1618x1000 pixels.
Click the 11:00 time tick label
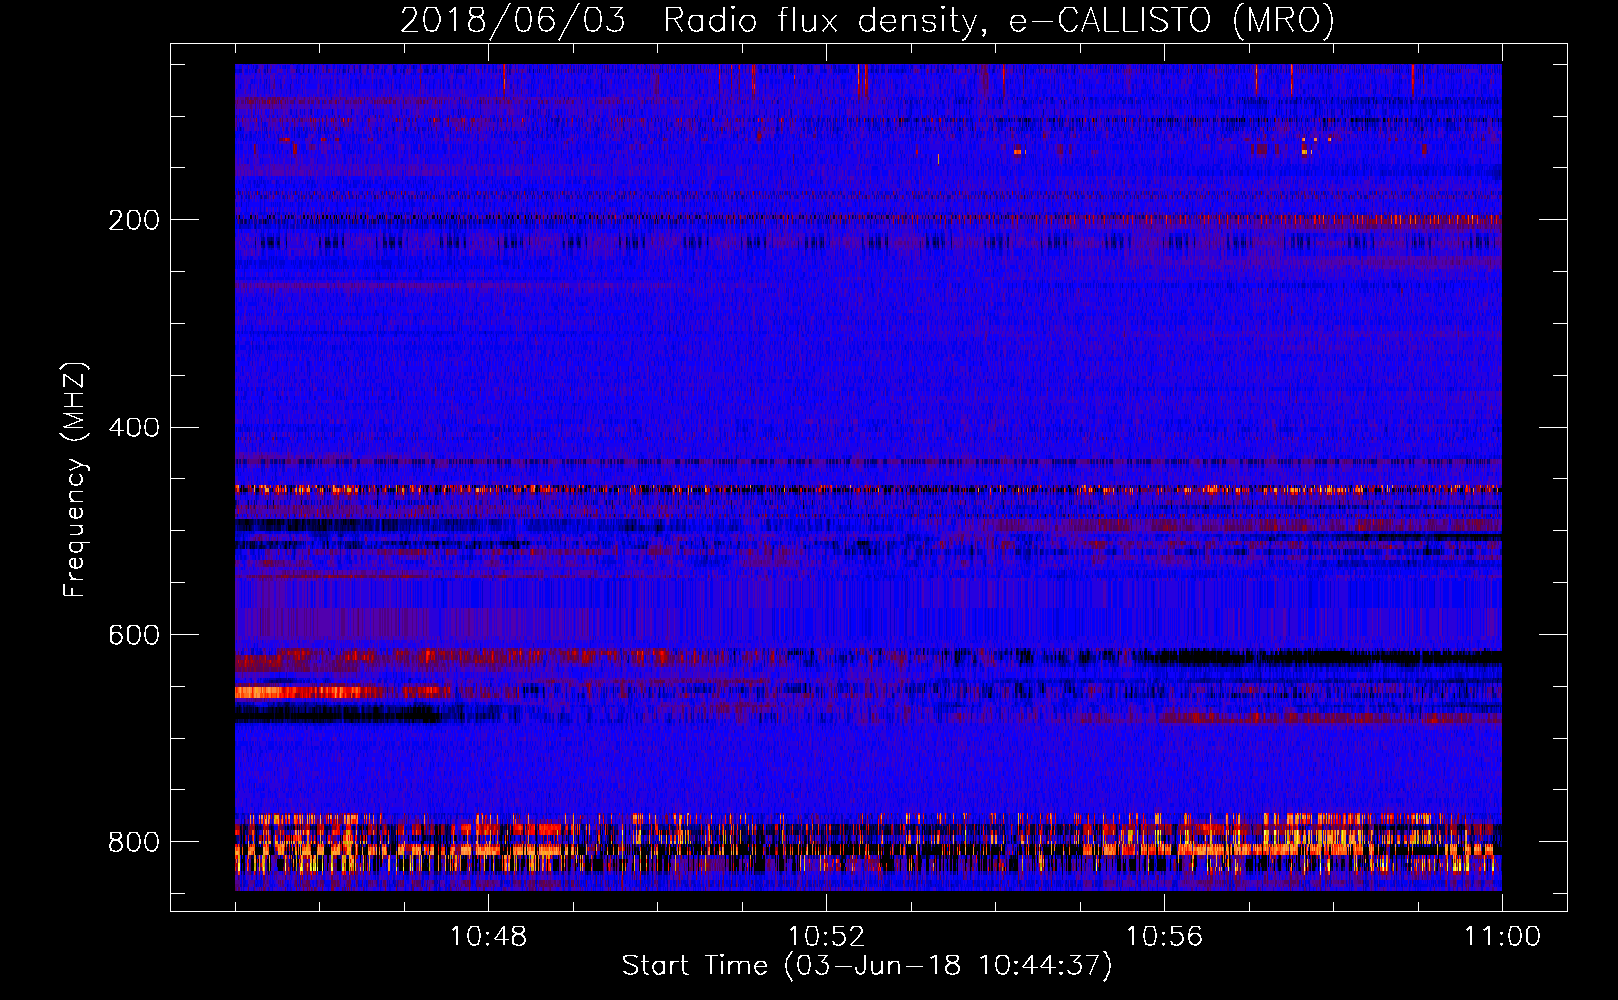tap(1502, 937)
